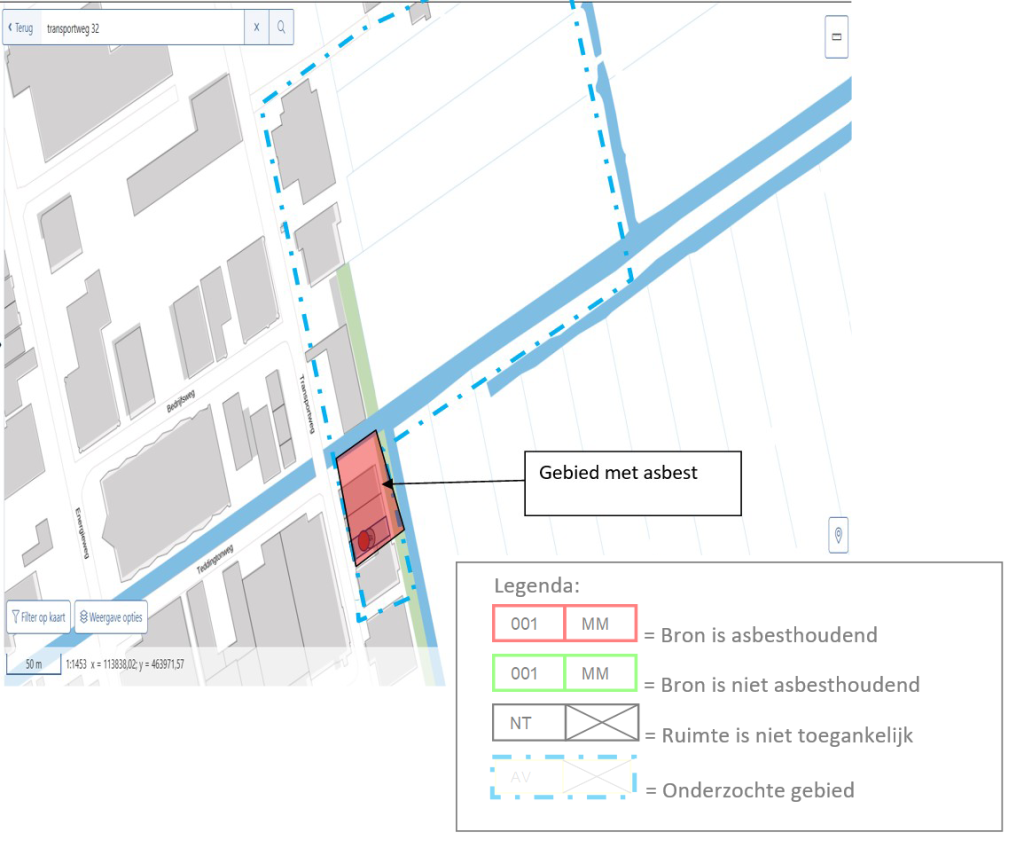Image resolution: width=1024 pixels, height=848 pixels.
Task: Click the 'transportweg 32' search field
Action: click(x=140, y=28)
